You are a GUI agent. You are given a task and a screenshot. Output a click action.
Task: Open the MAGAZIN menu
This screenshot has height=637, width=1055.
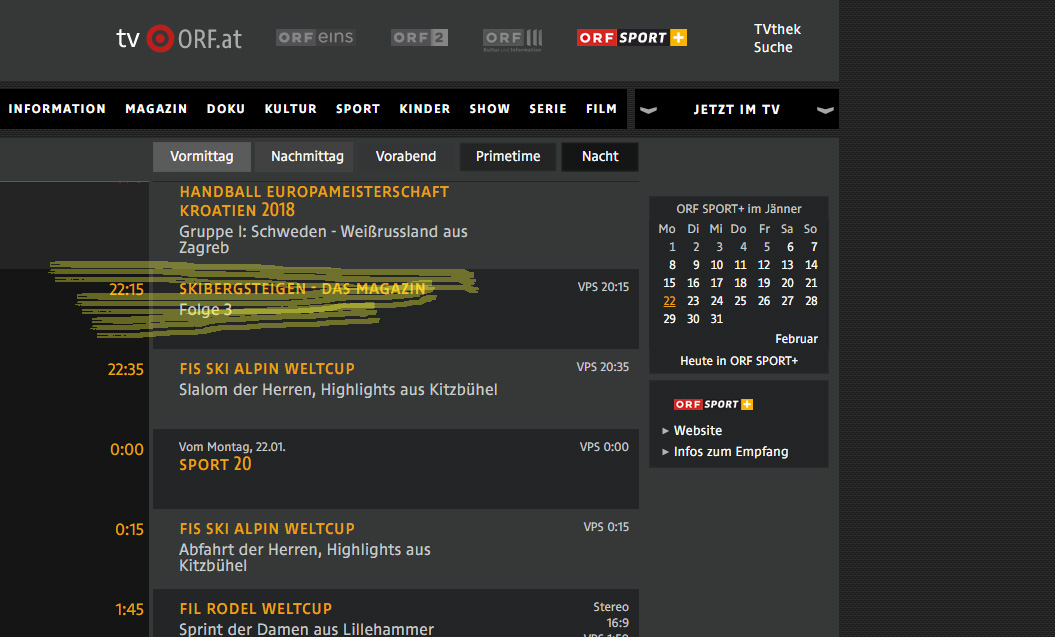pyautogui.click(x=156, y=109)
